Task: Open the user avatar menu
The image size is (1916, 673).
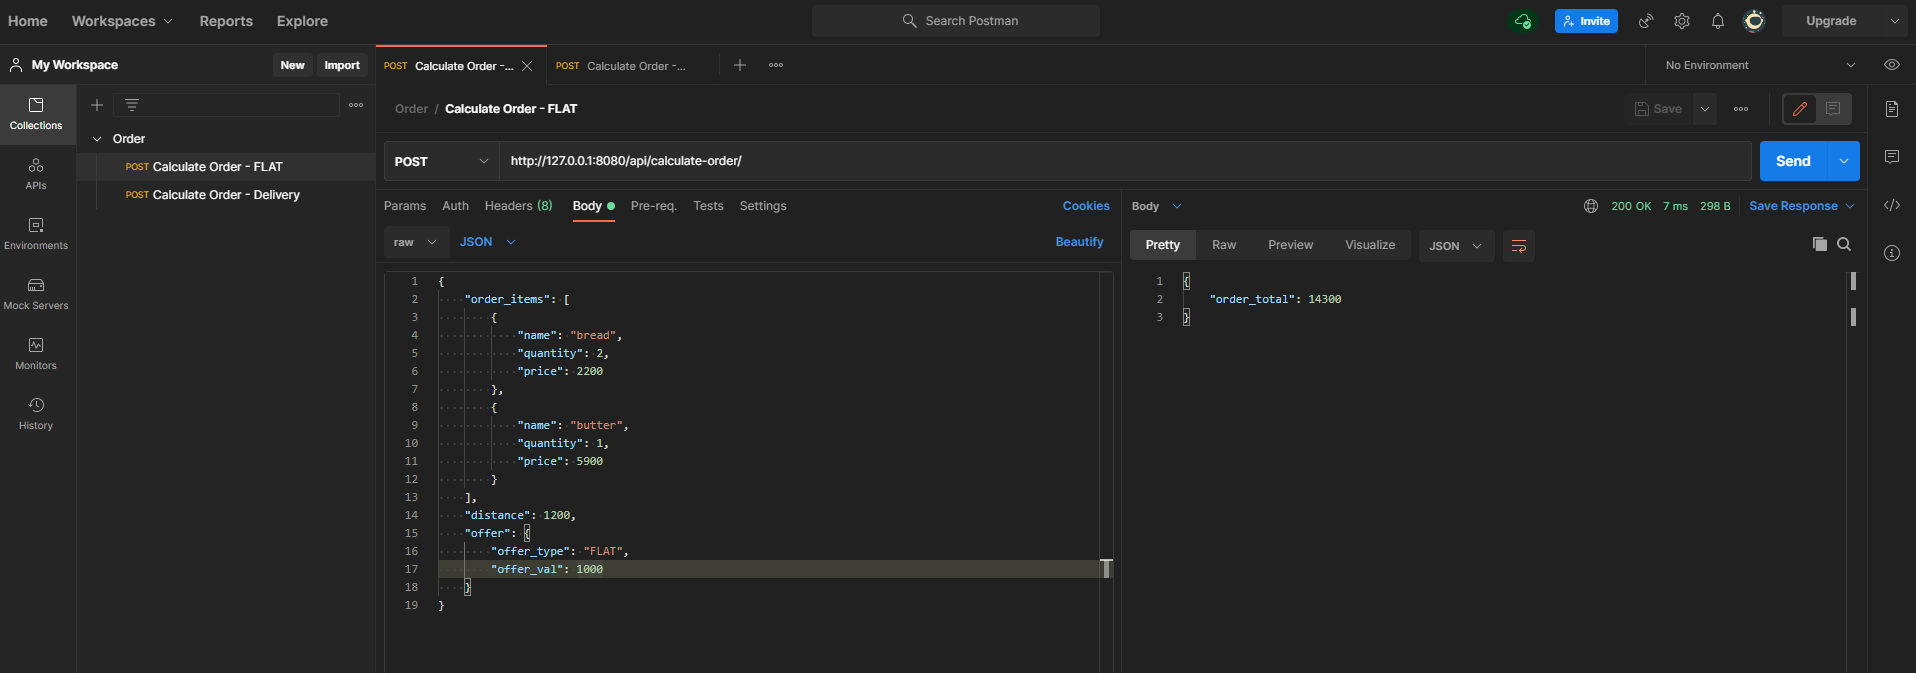Action: tap(1754, 21)
